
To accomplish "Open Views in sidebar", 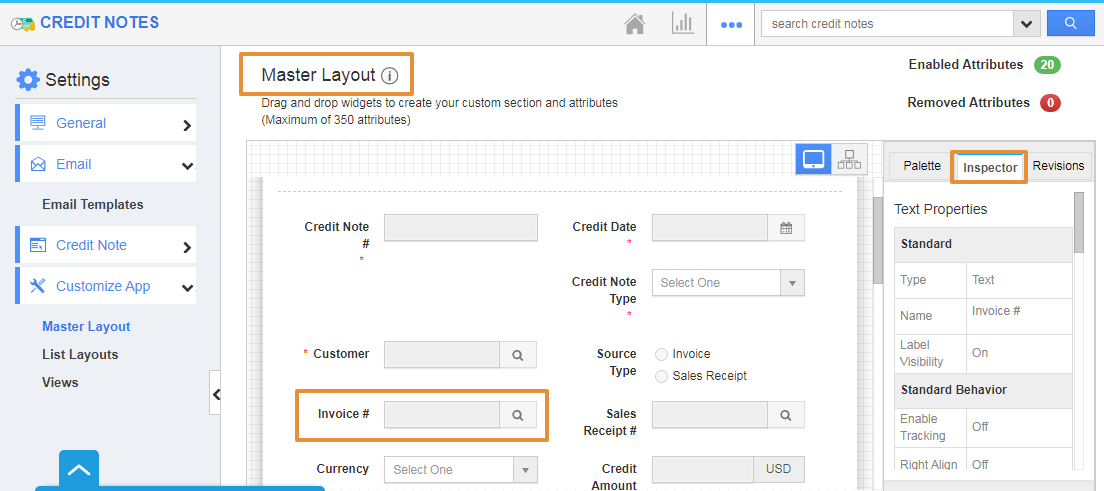I will (x=60, y=383).
